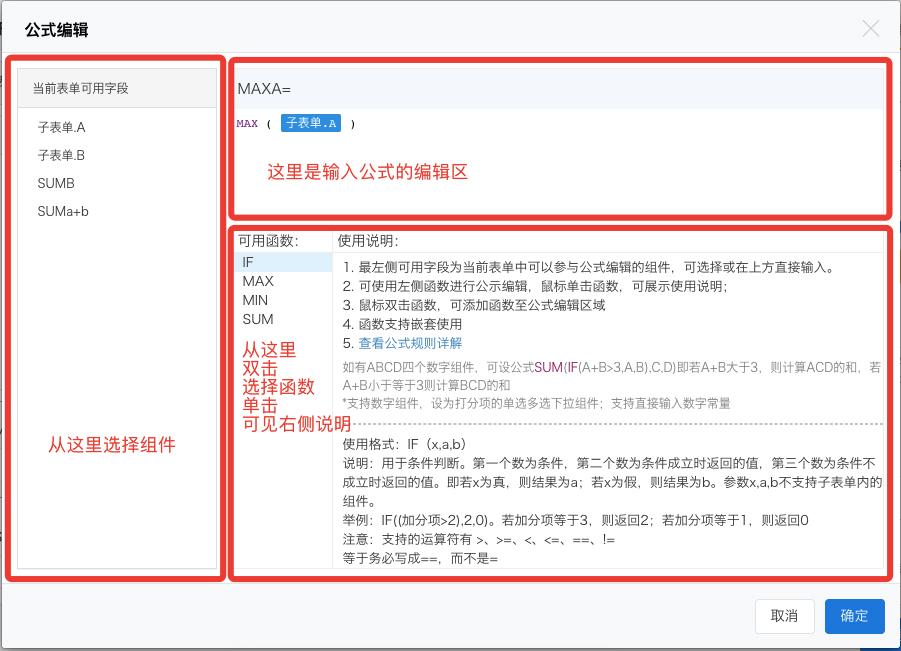Choose the SUMa+b field in left panel
Viewport: 901px width, 651px height.
[63, 212]
